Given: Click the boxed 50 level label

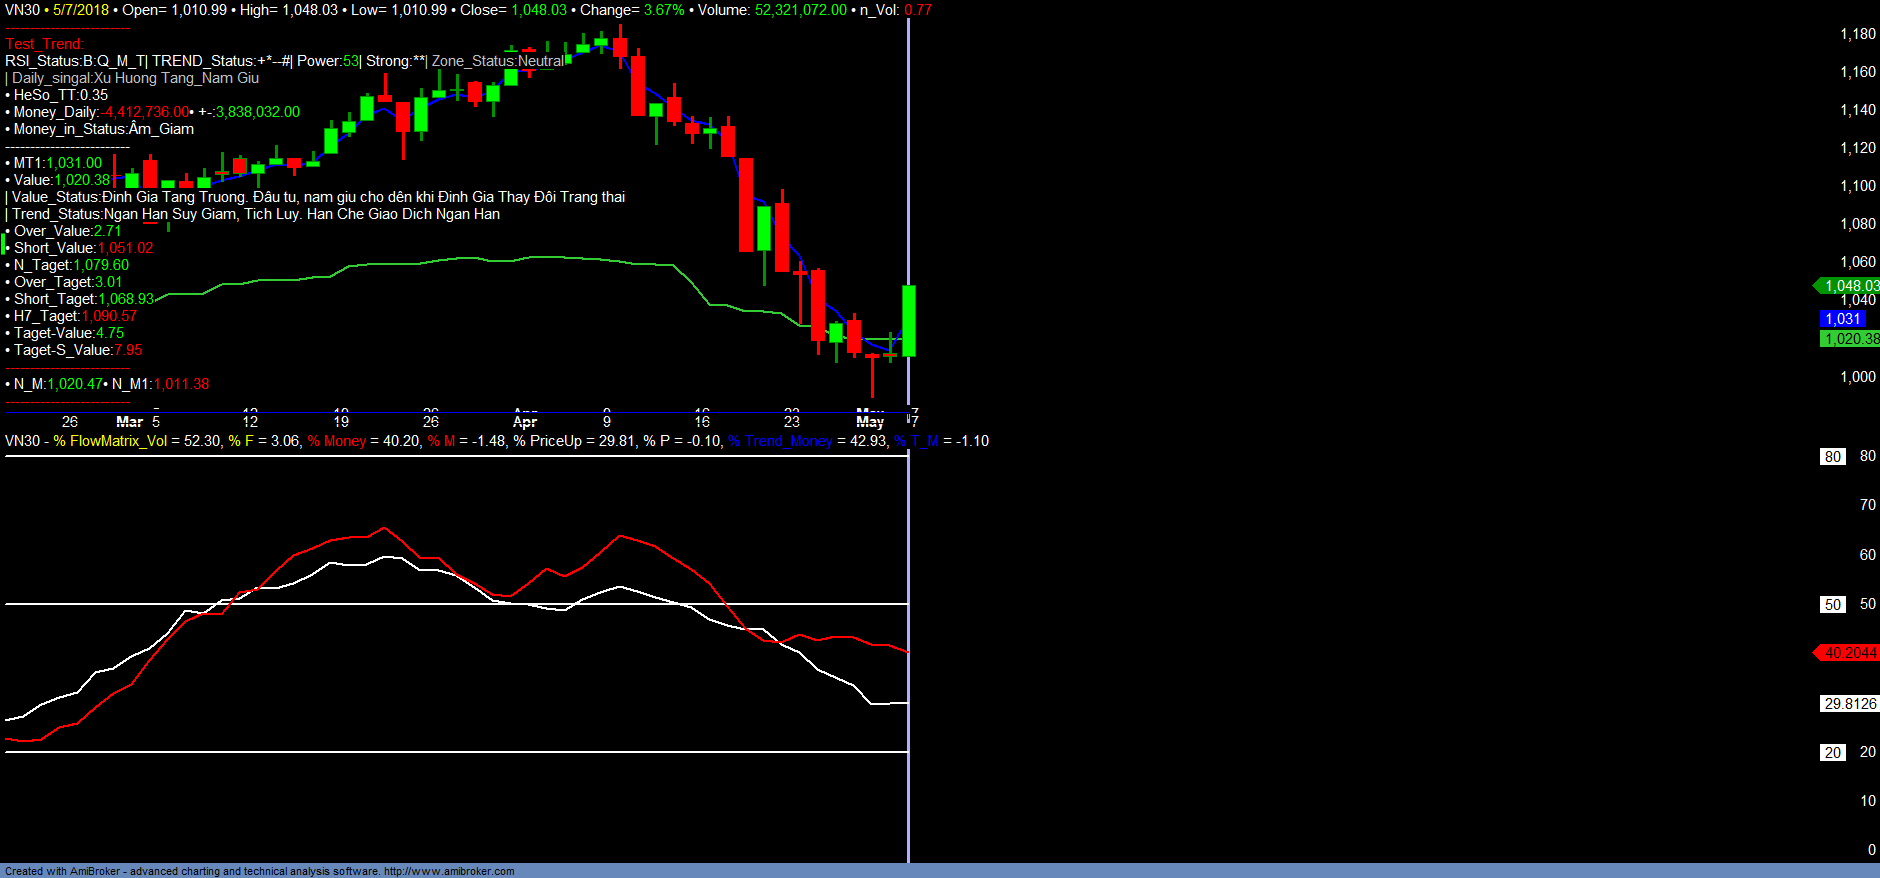Looking at the screenshot, I should pyautogui.click(x=1832, y=605).
